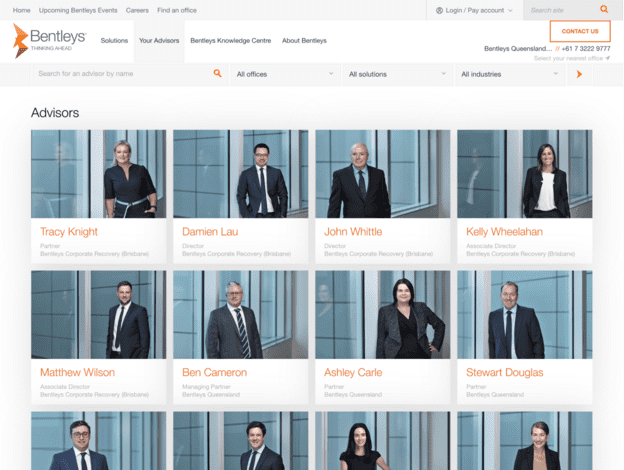This screenshot has height=470, width=624.
Task: Click the Ashley Carle name link
Action: 353,372
